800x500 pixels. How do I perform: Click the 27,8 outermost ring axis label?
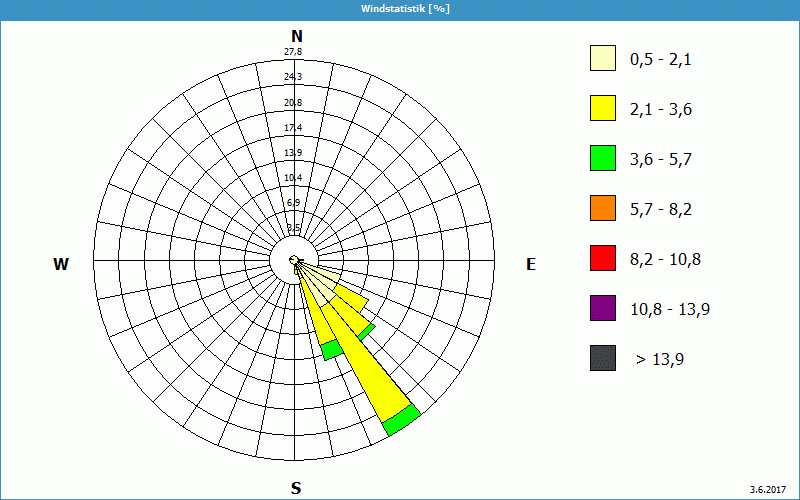[x=293, y=52]
